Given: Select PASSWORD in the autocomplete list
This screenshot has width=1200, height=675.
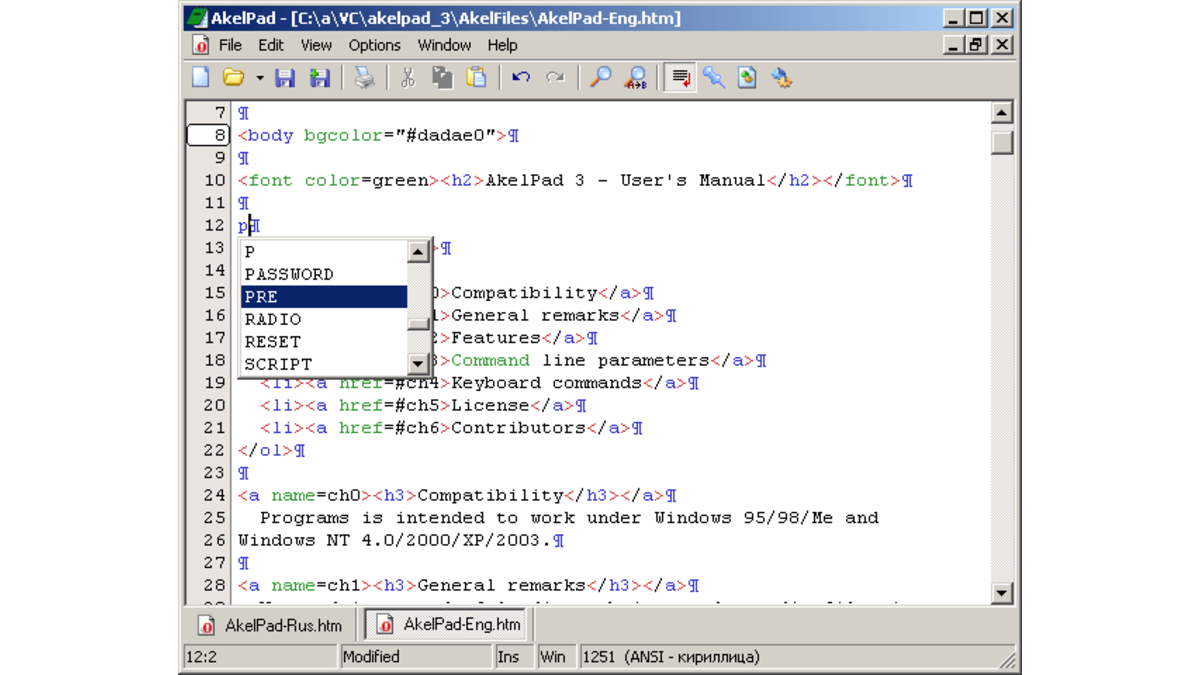Looking at the screenshot, I should coord(290,273).
